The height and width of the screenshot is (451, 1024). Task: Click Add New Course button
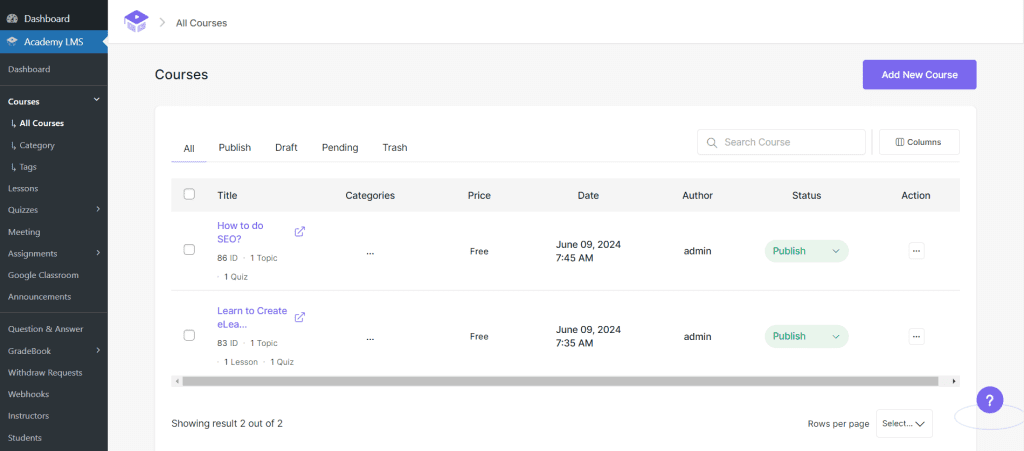click(919, 75)
